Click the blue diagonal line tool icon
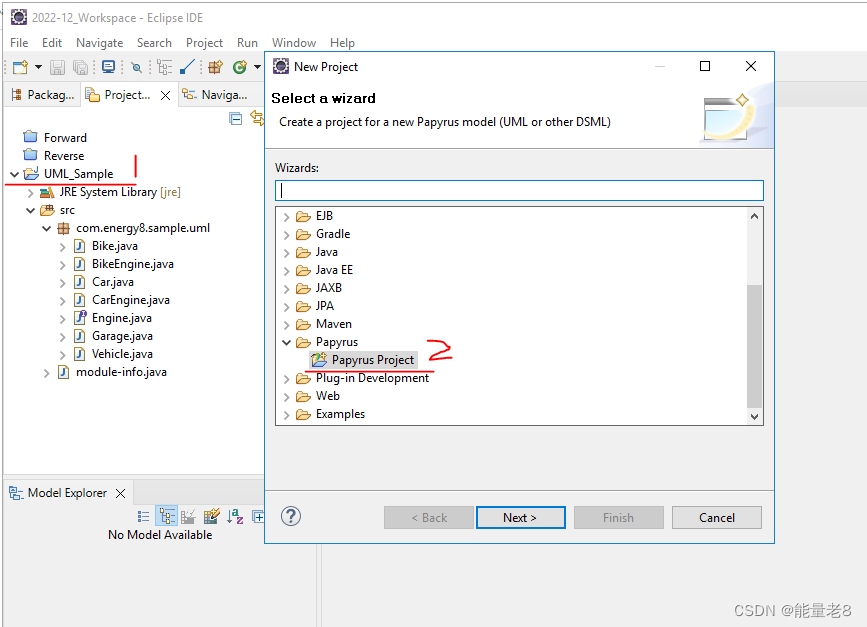 click(x=187, y=67)
